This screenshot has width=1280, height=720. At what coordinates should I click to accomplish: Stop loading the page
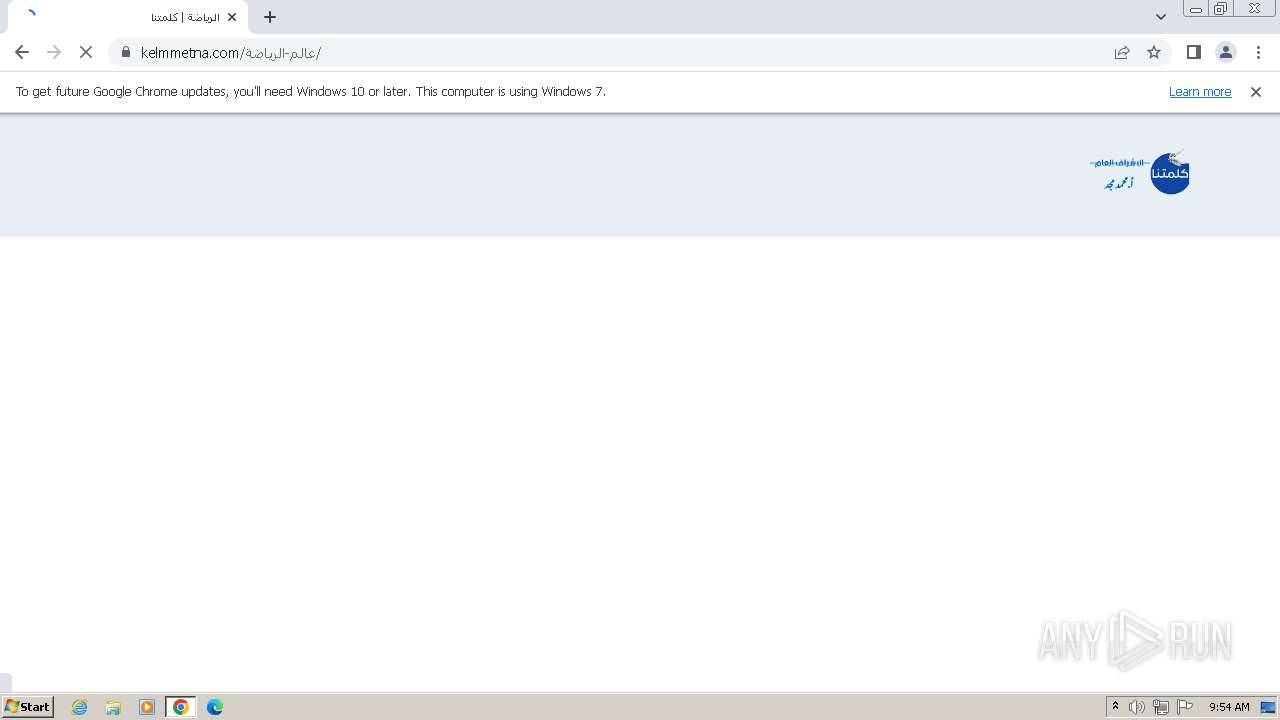(86, 52)
